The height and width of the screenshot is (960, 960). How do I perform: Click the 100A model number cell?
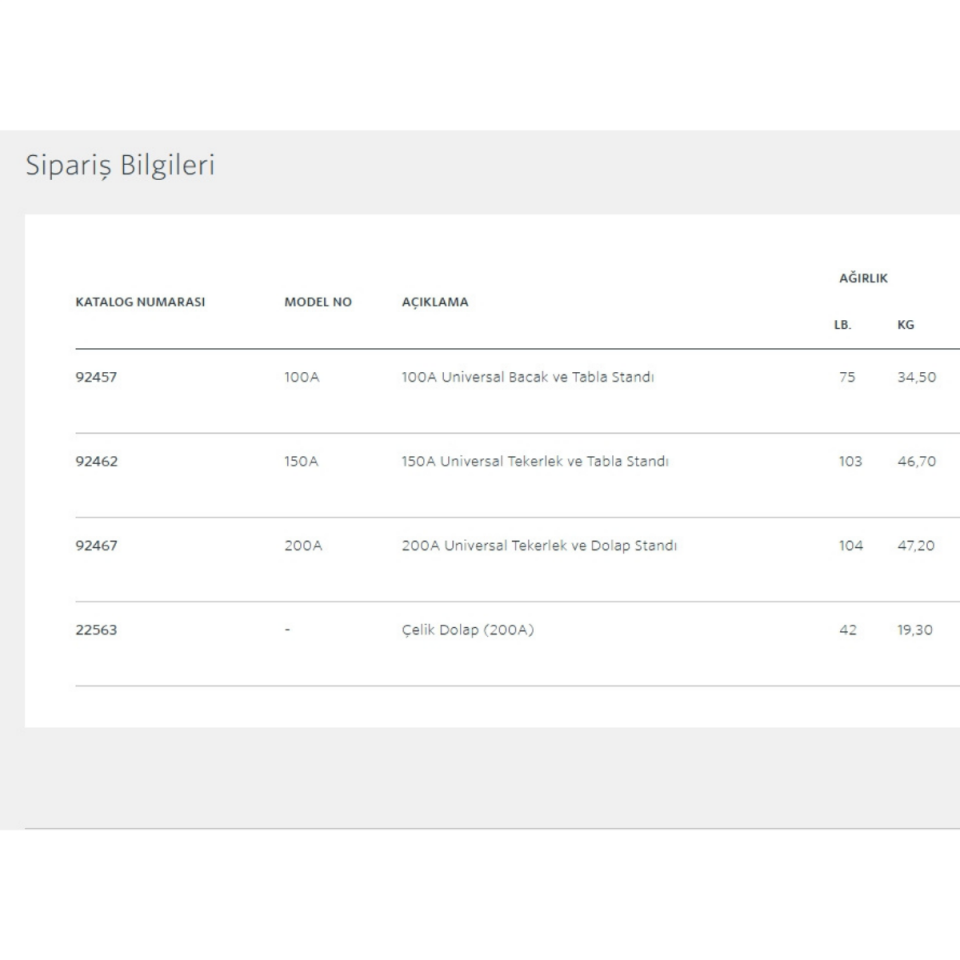(x=302, y=378)
